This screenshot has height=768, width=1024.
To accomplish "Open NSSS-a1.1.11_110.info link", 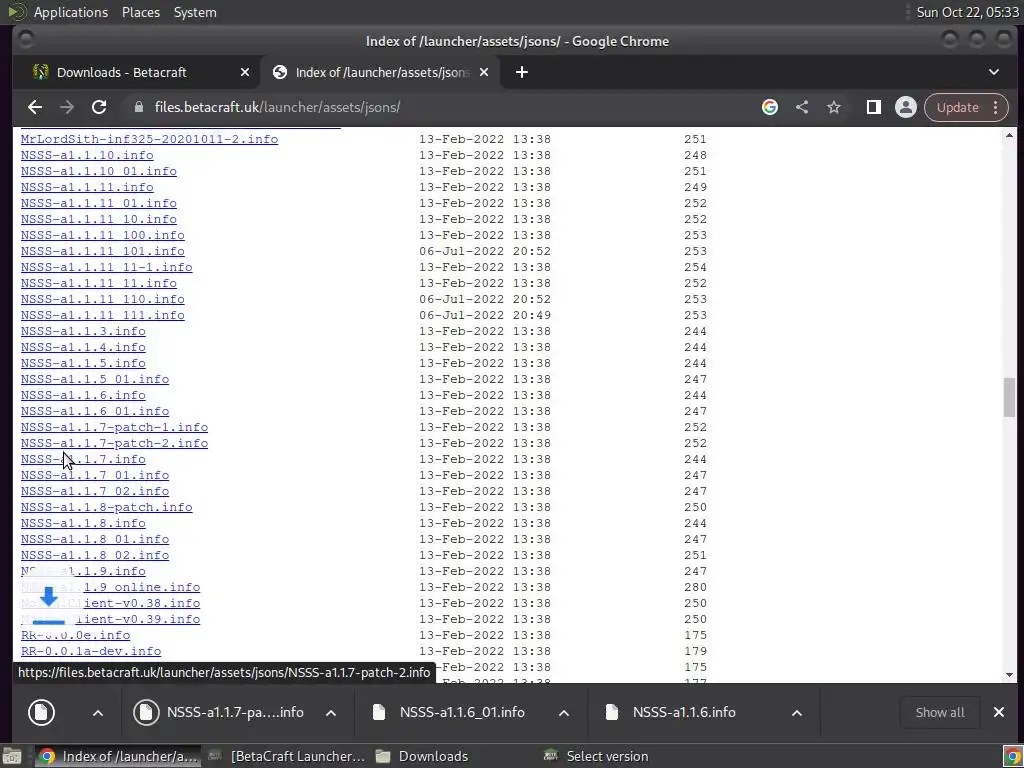I will click(x=103, y=299).
